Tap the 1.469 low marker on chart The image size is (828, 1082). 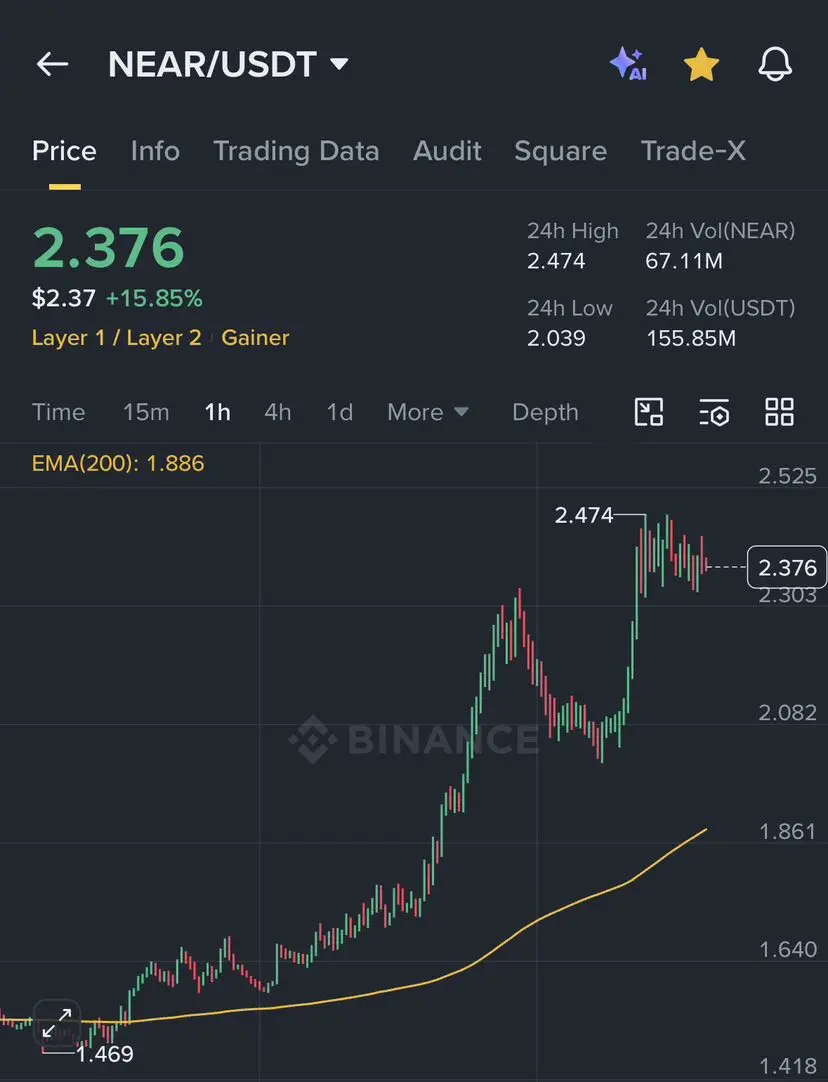coord(105,1054)
